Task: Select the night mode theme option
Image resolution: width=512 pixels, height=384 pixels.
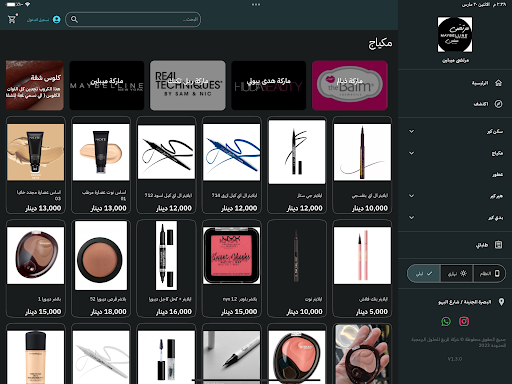Action: pos(424,274)
